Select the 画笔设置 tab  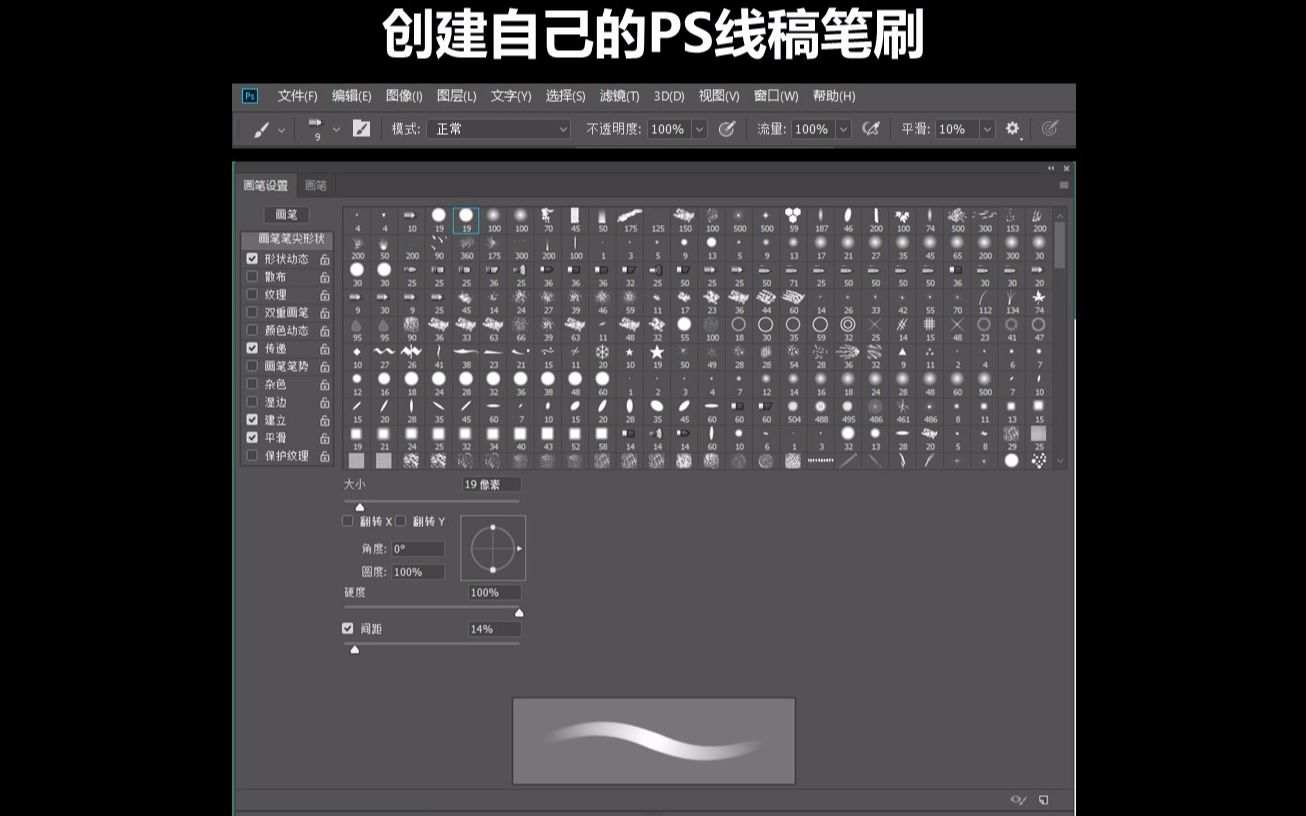coord(266,185)
